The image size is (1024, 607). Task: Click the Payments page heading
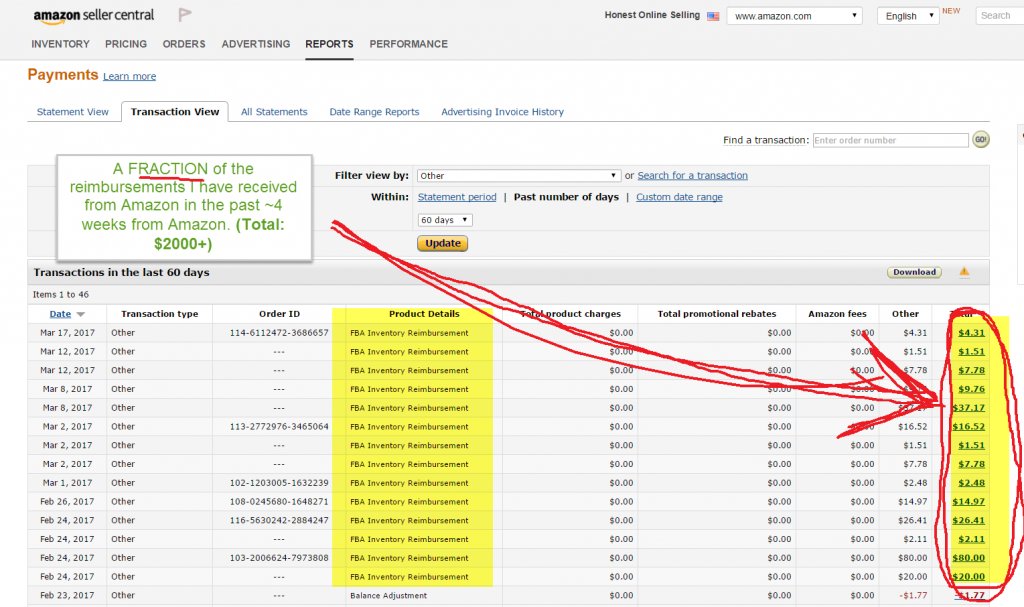[63, 74]
